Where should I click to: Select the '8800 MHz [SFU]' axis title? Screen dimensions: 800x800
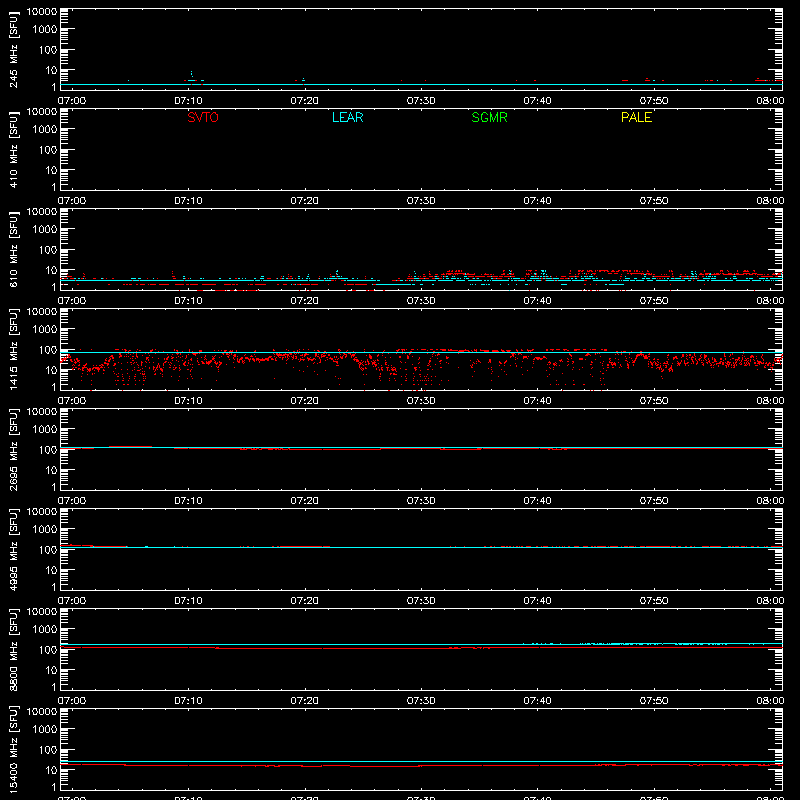(13, 649)
